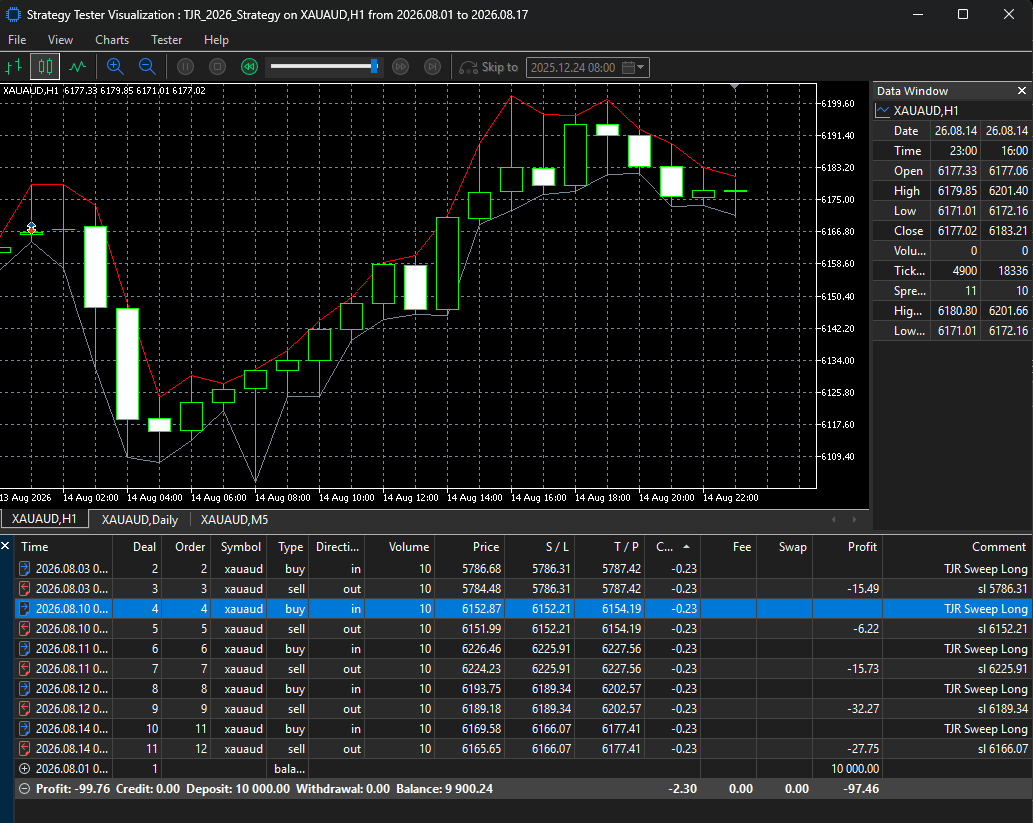Screen dimensions: 1033x823
Task: Sort by the Profit column header
Action: (847, 546)
